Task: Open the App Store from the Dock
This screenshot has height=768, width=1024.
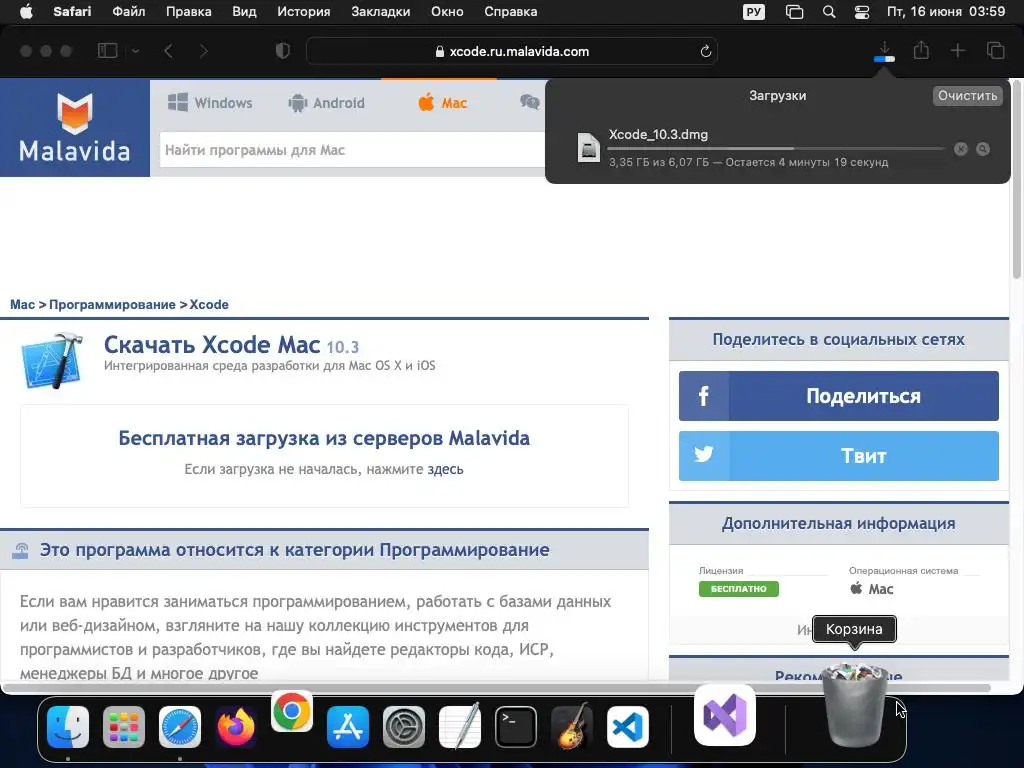Action: (x=348, y=727)
